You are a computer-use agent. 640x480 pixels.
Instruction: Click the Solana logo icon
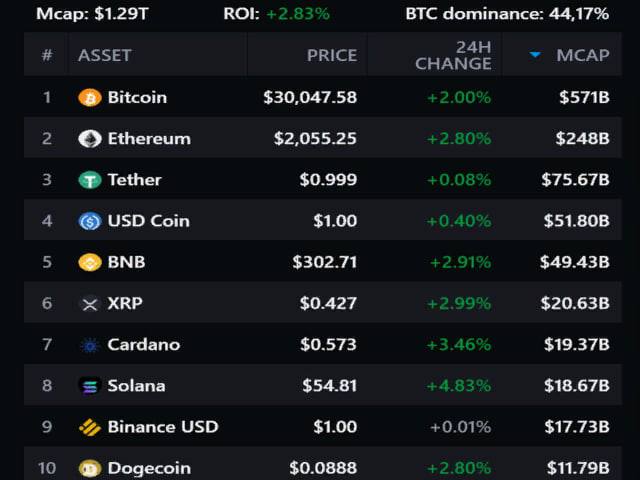(x=90, y=386)
